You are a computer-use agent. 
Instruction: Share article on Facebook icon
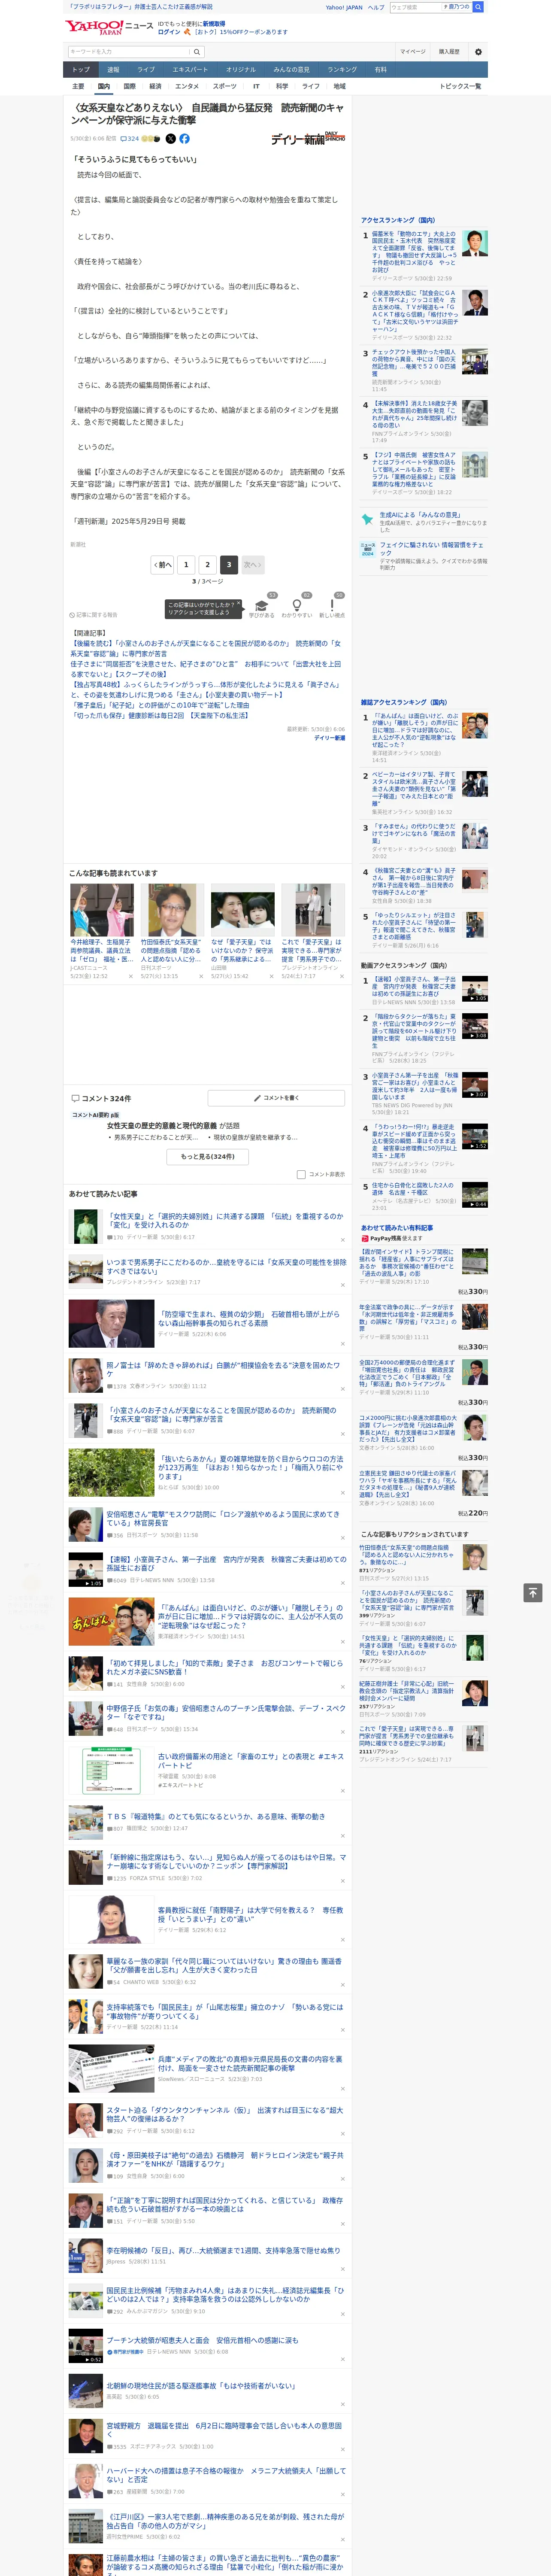184,139
